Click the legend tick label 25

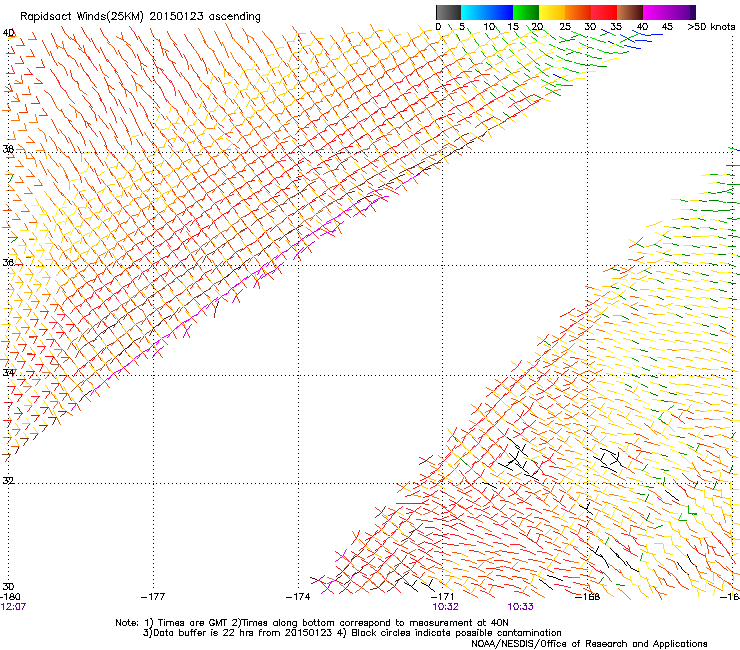click(565, 27)
